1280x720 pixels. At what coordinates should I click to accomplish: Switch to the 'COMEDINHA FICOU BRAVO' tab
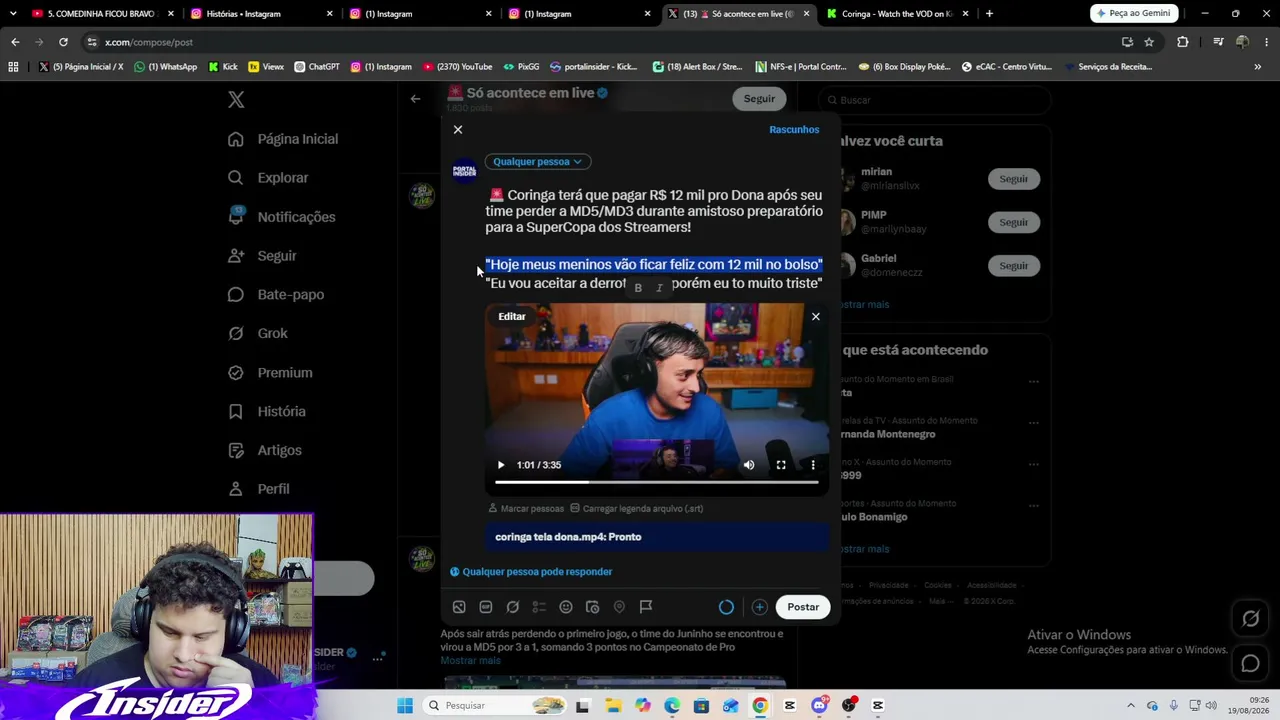[x=101, y=14]
